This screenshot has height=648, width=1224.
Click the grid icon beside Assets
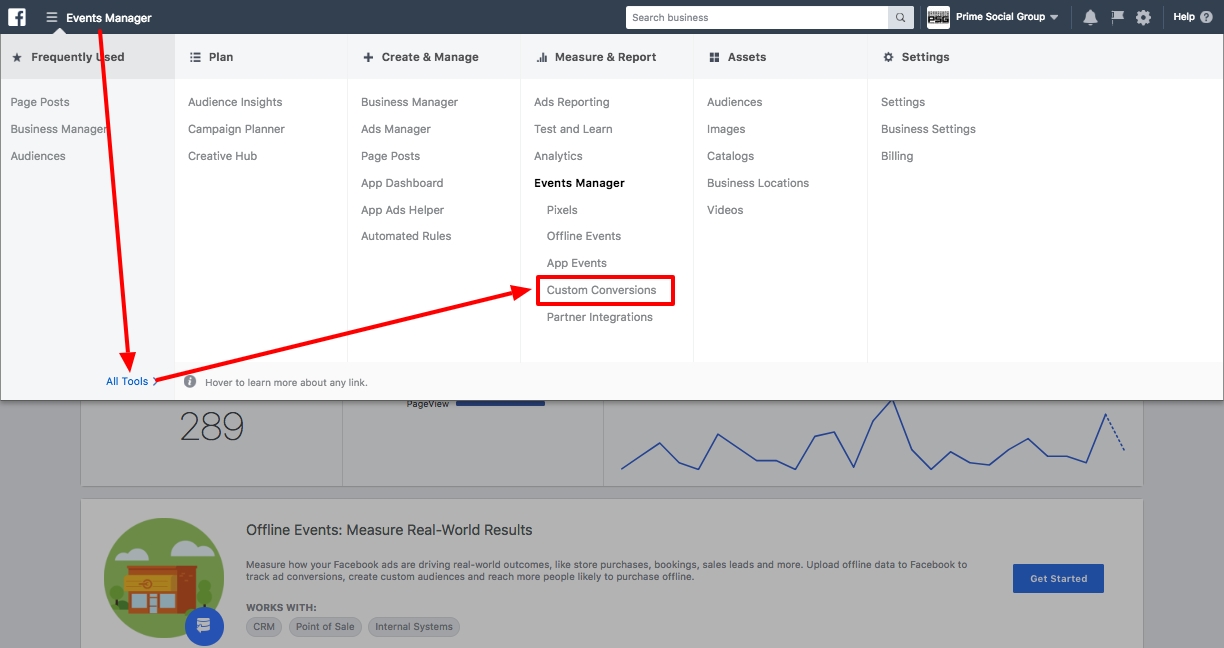tap(714, 58)
